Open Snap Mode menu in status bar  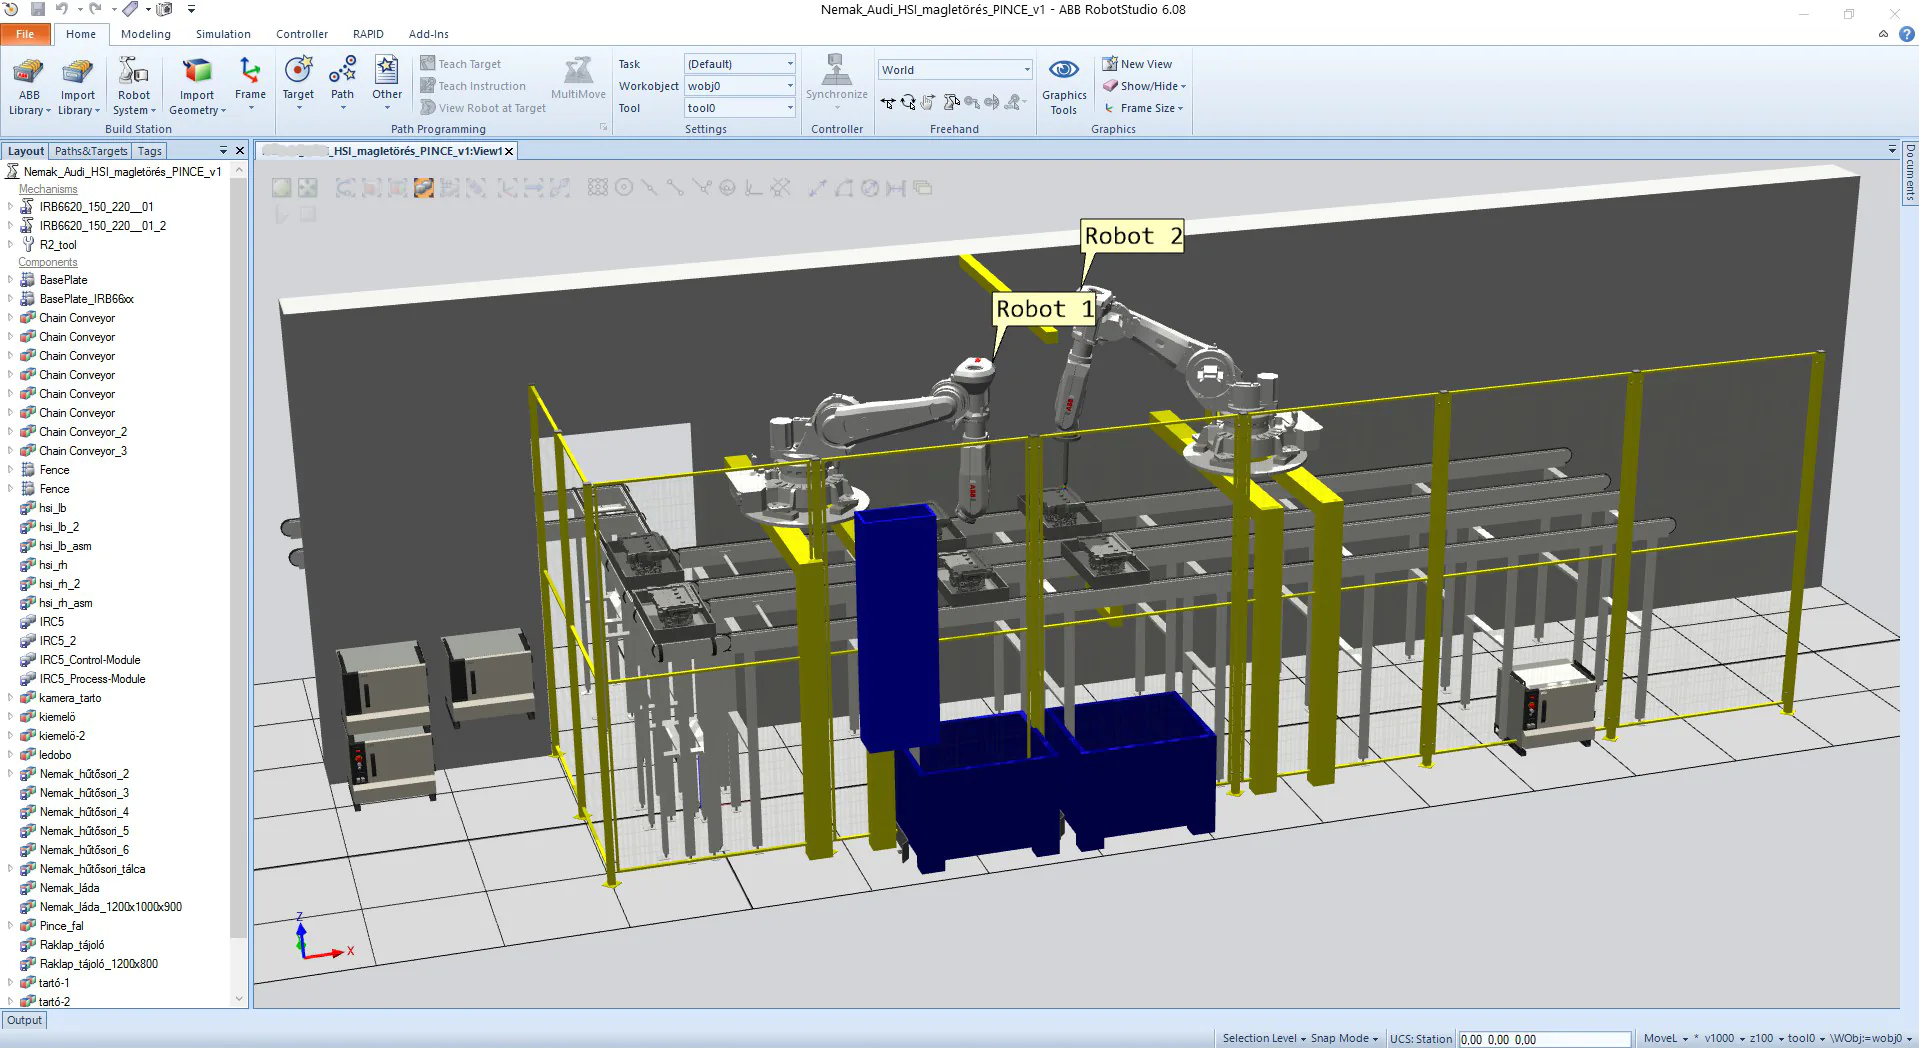coord(1344,1038)
